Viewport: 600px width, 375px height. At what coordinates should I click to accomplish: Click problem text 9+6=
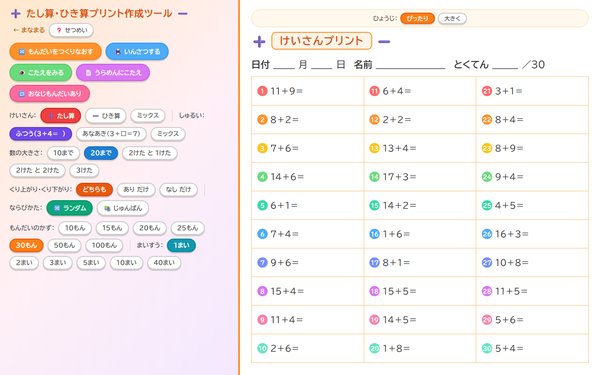pyautogui.click(x=284, y=262)
